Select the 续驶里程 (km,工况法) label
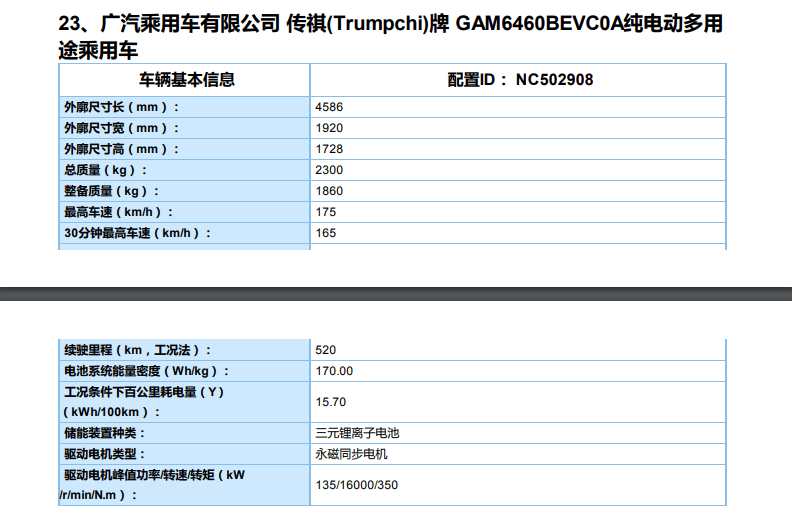Viewport: 792px width, 518px height. point(137,350)
